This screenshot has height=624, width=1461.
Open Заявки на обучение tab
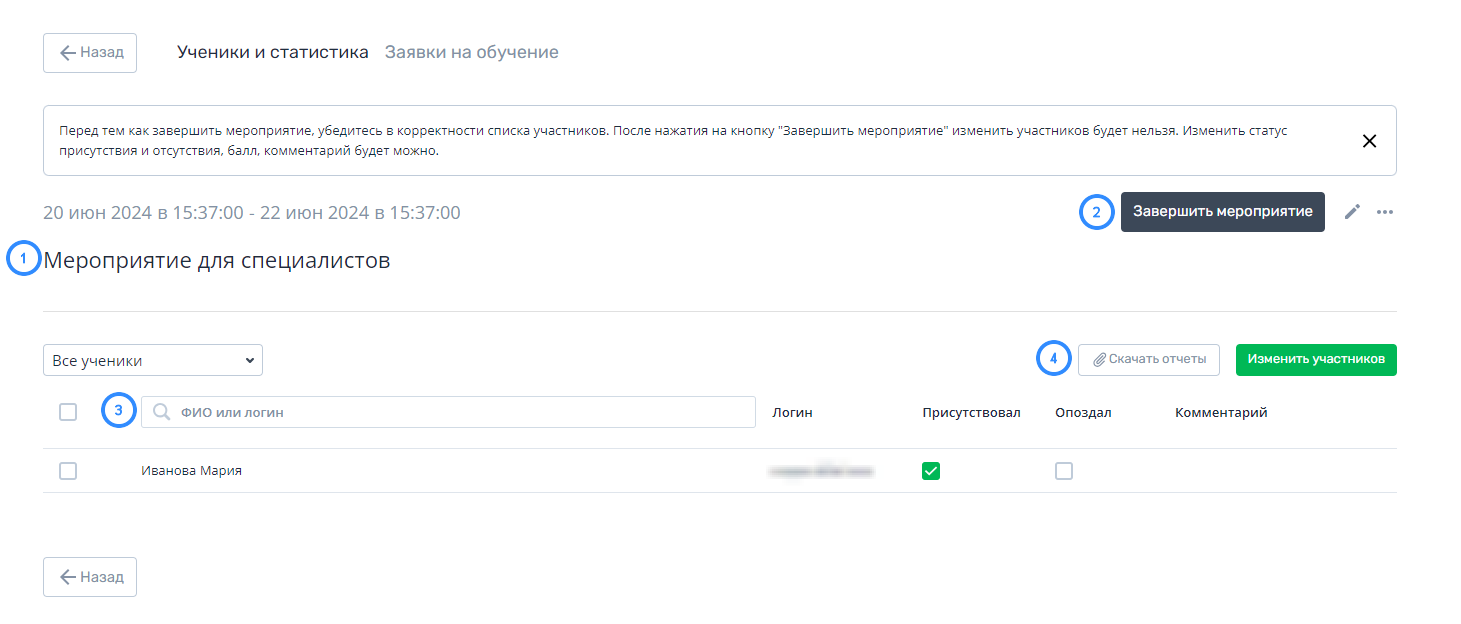click(472, 52)
